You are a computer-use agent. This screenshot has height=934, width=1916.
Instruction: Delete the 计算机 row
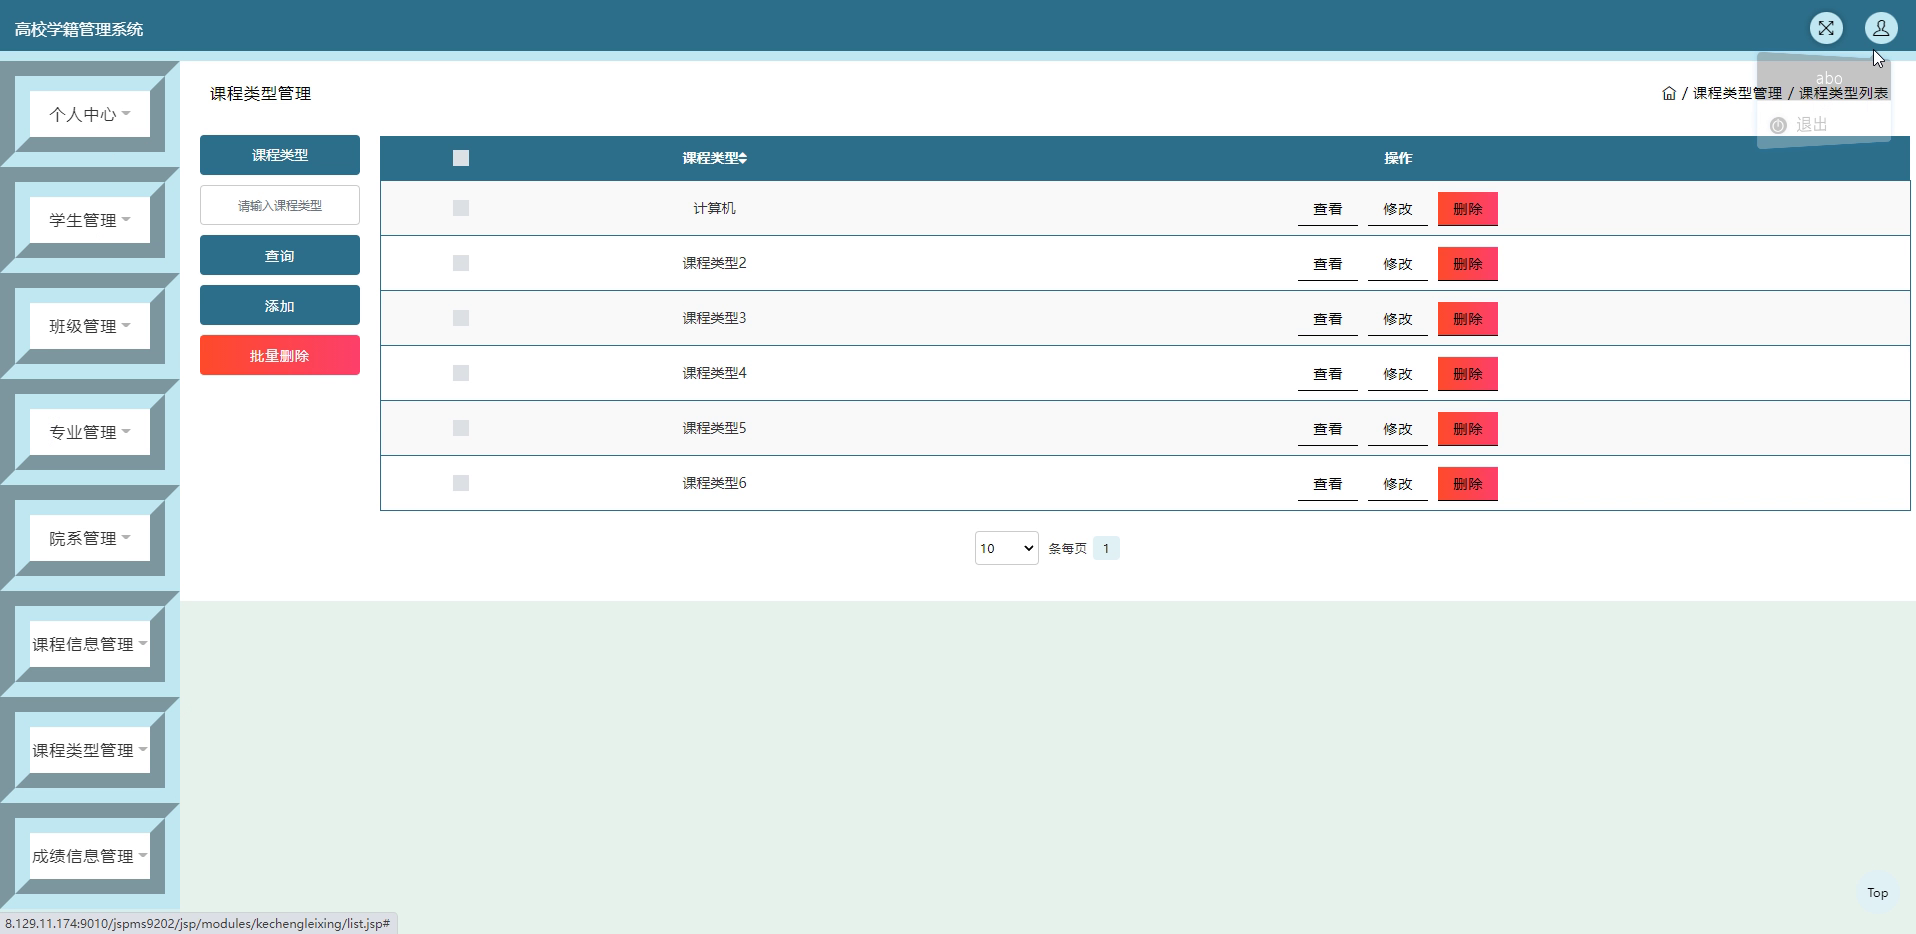click(1468, 209)
